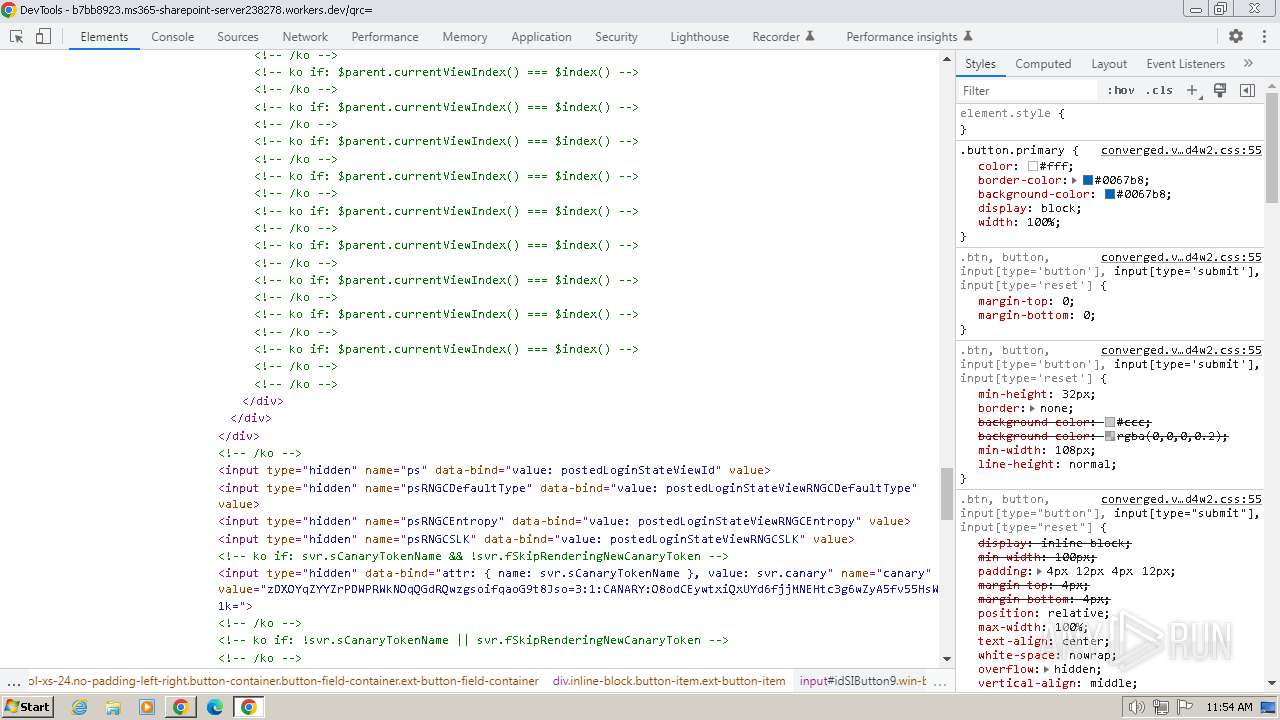
Task: Expand the overflow: hidden shorthand triangle
Action: (x=1047, y=669)
